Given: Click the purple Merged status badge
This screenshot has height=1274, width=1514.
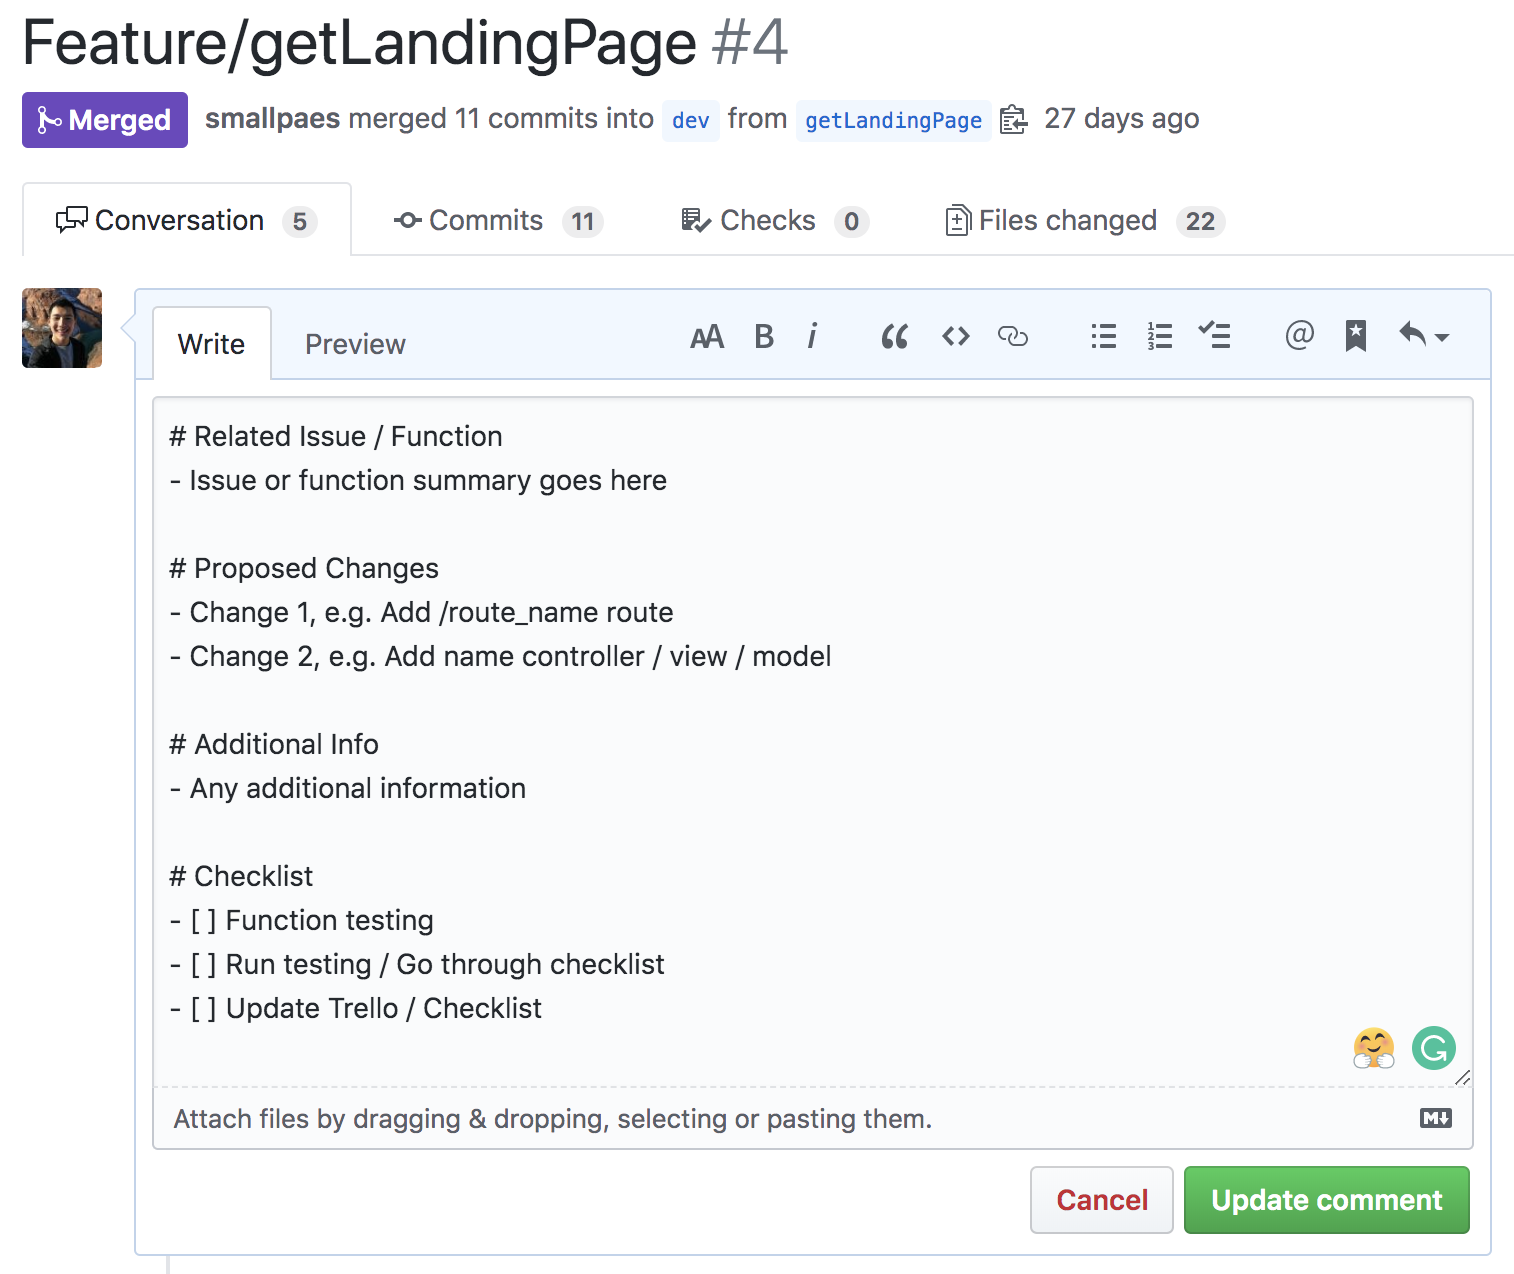Looking at the screenshot, I should click(x=105, y=120).
